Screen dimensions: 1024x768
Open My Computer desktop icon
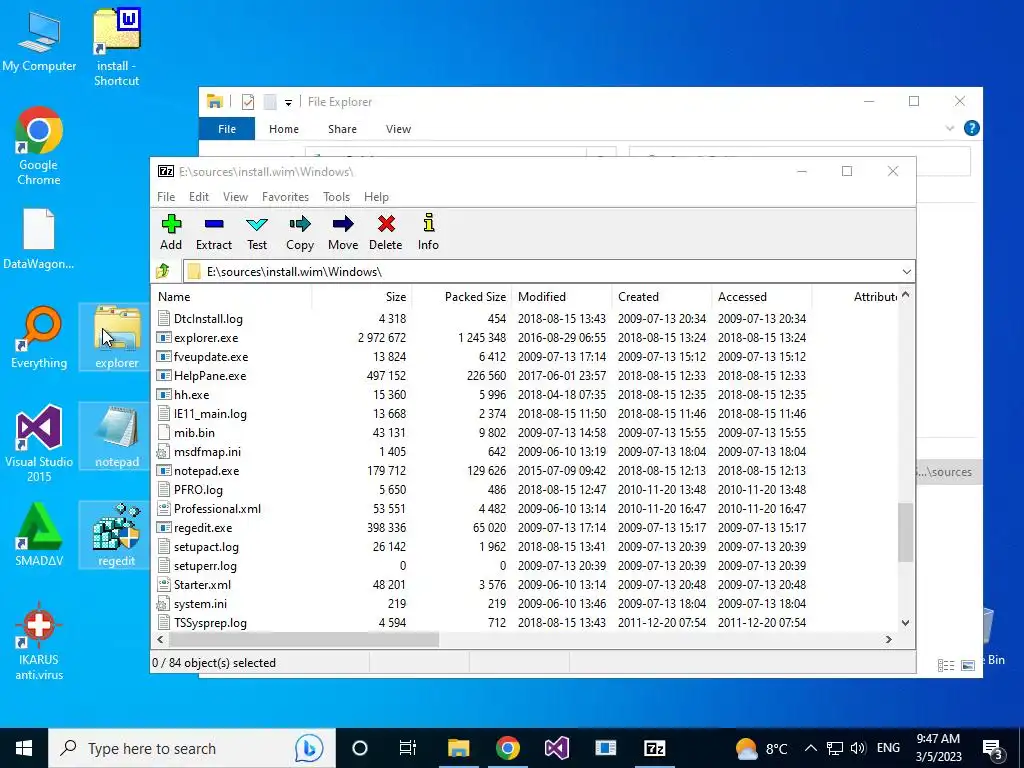39,42
